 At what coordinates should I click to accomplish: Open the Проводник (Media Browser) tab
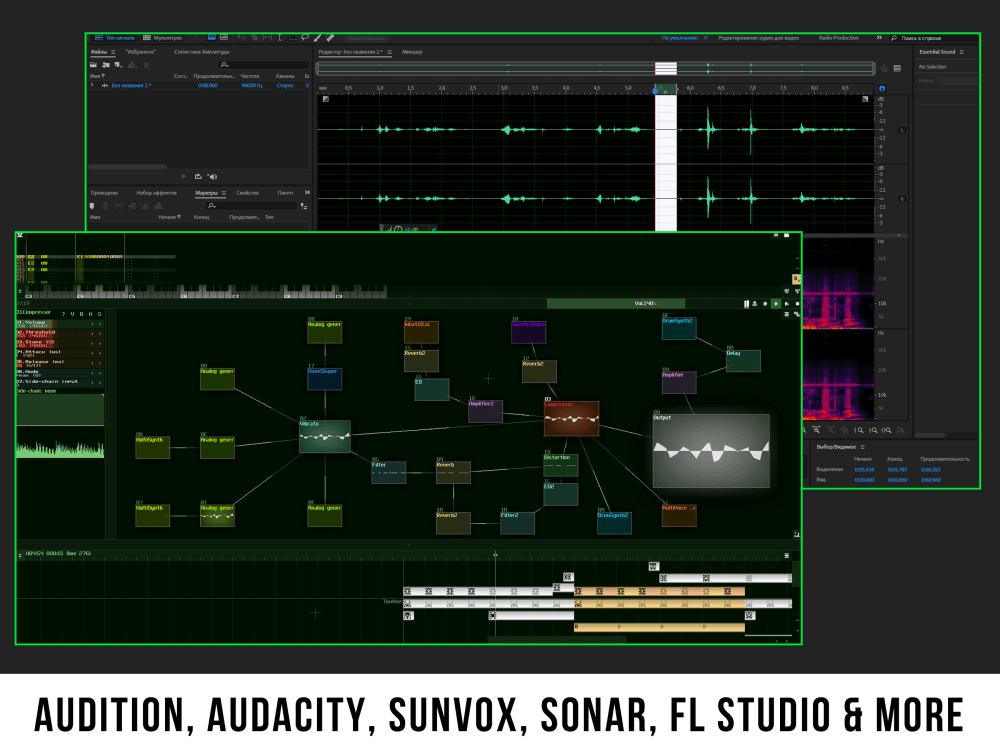[x=105, y=193]
